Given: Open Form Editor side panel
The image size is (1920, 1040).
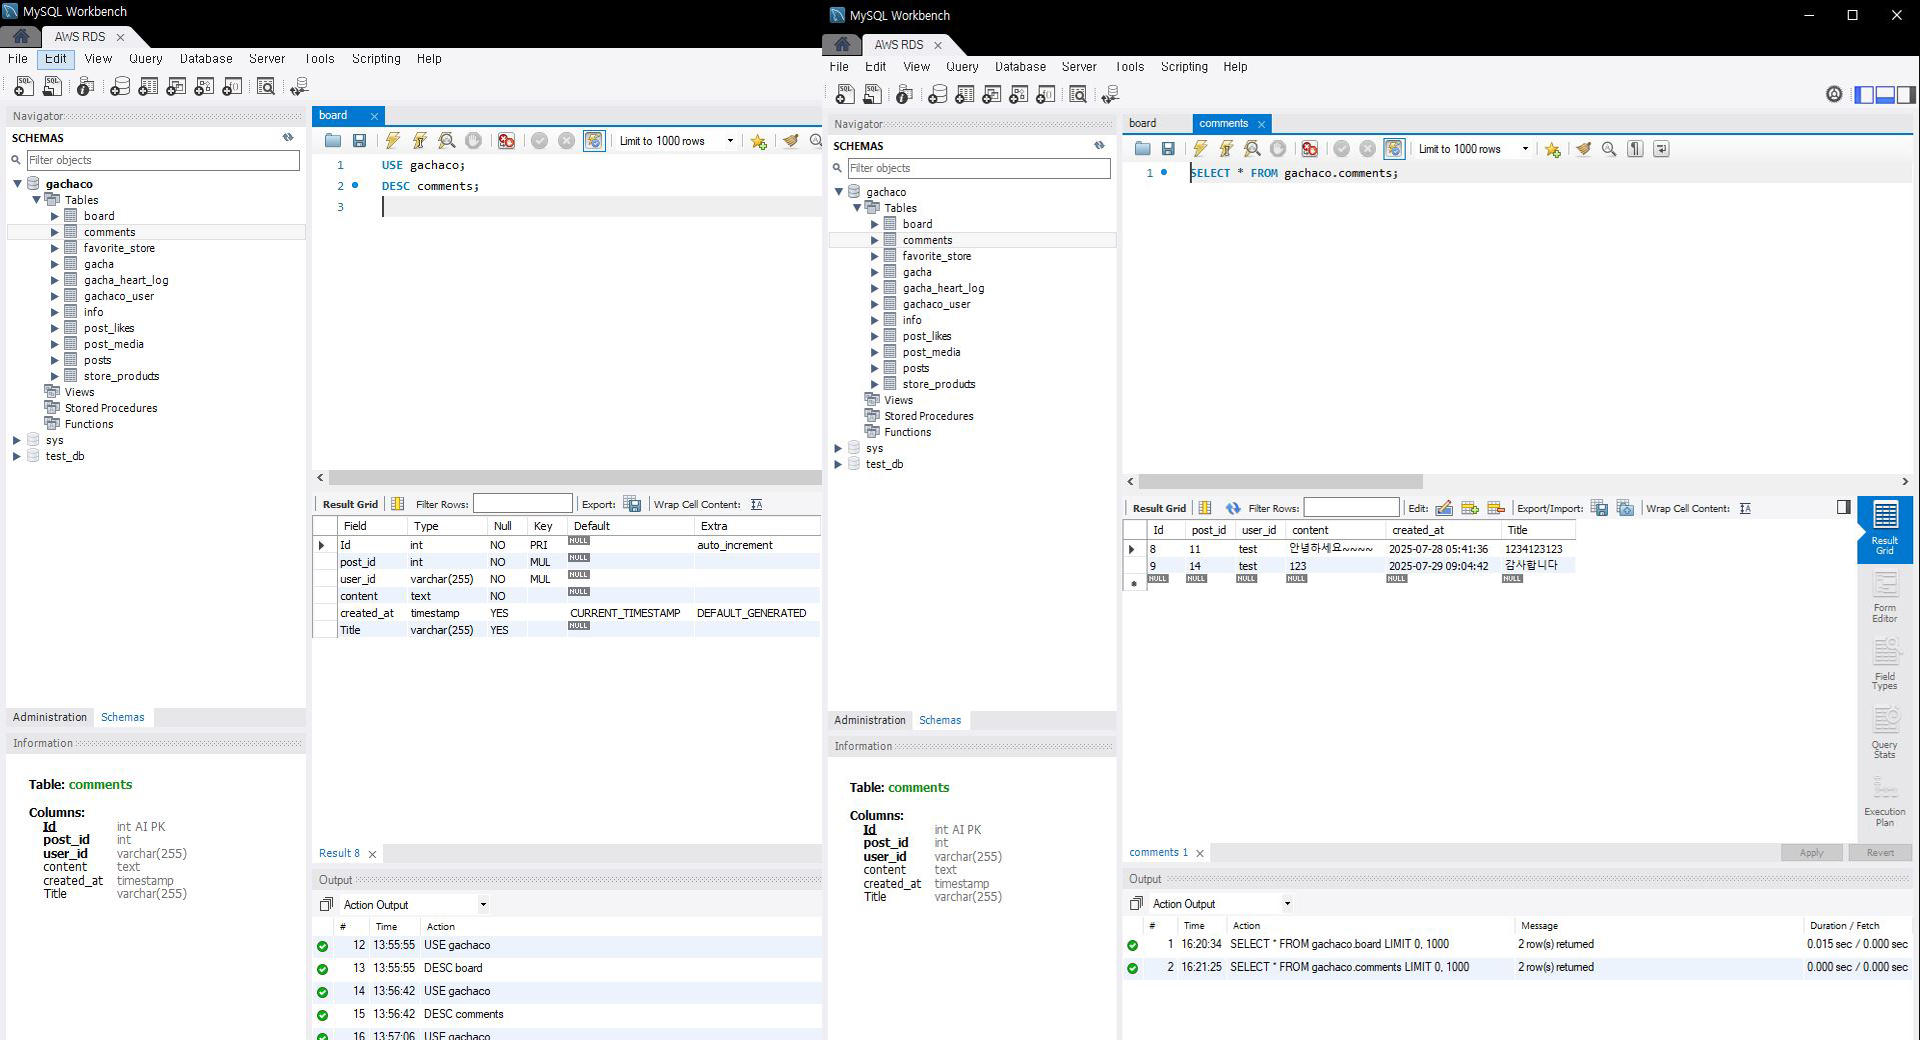Looking at the screenshot, I should [x=1885, y=597].
